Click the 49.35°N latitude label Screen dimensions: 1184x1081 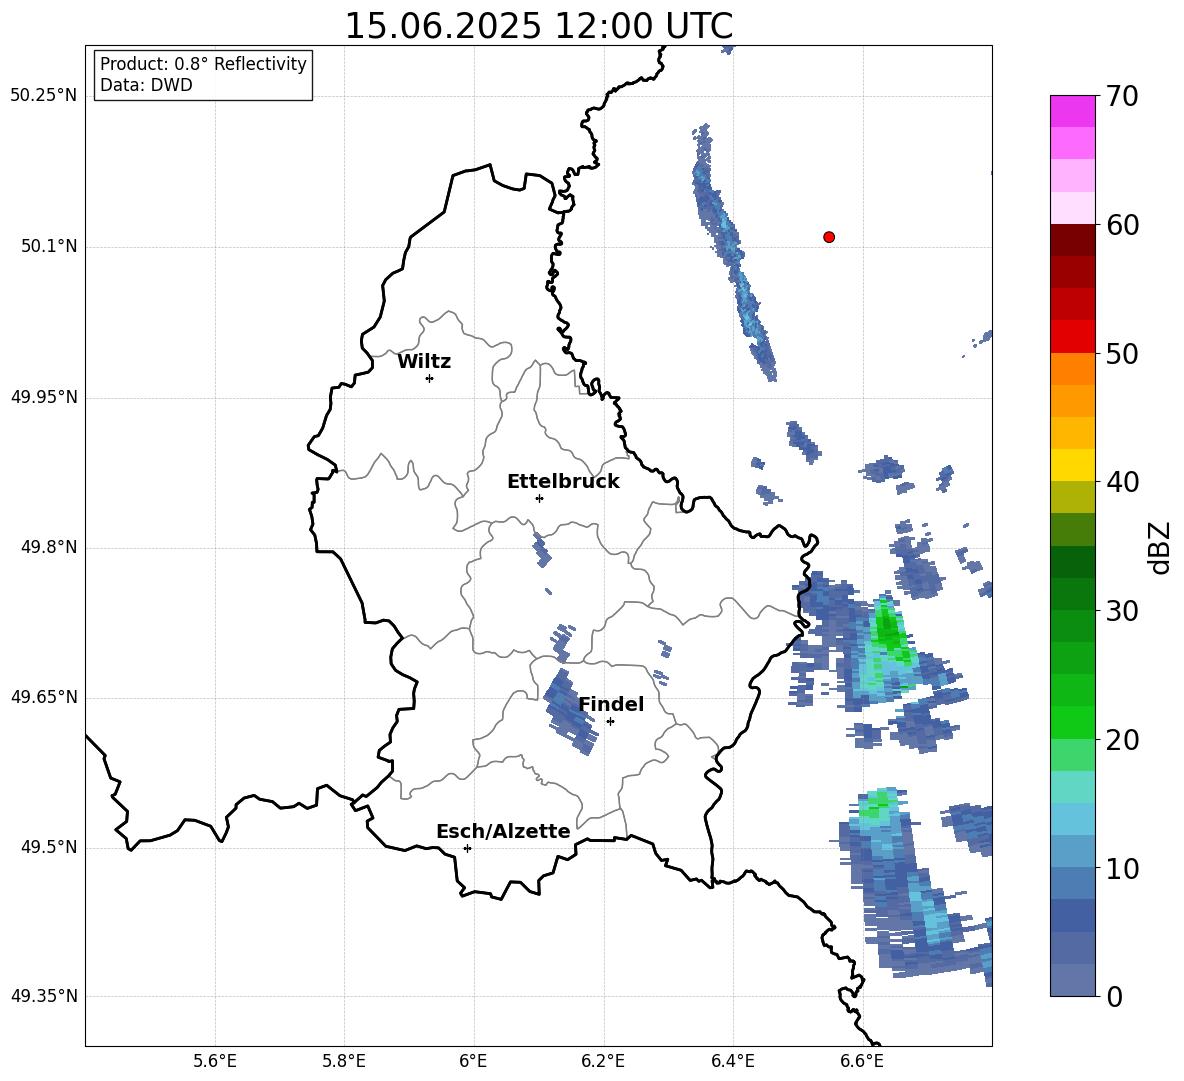pos(44,996)
